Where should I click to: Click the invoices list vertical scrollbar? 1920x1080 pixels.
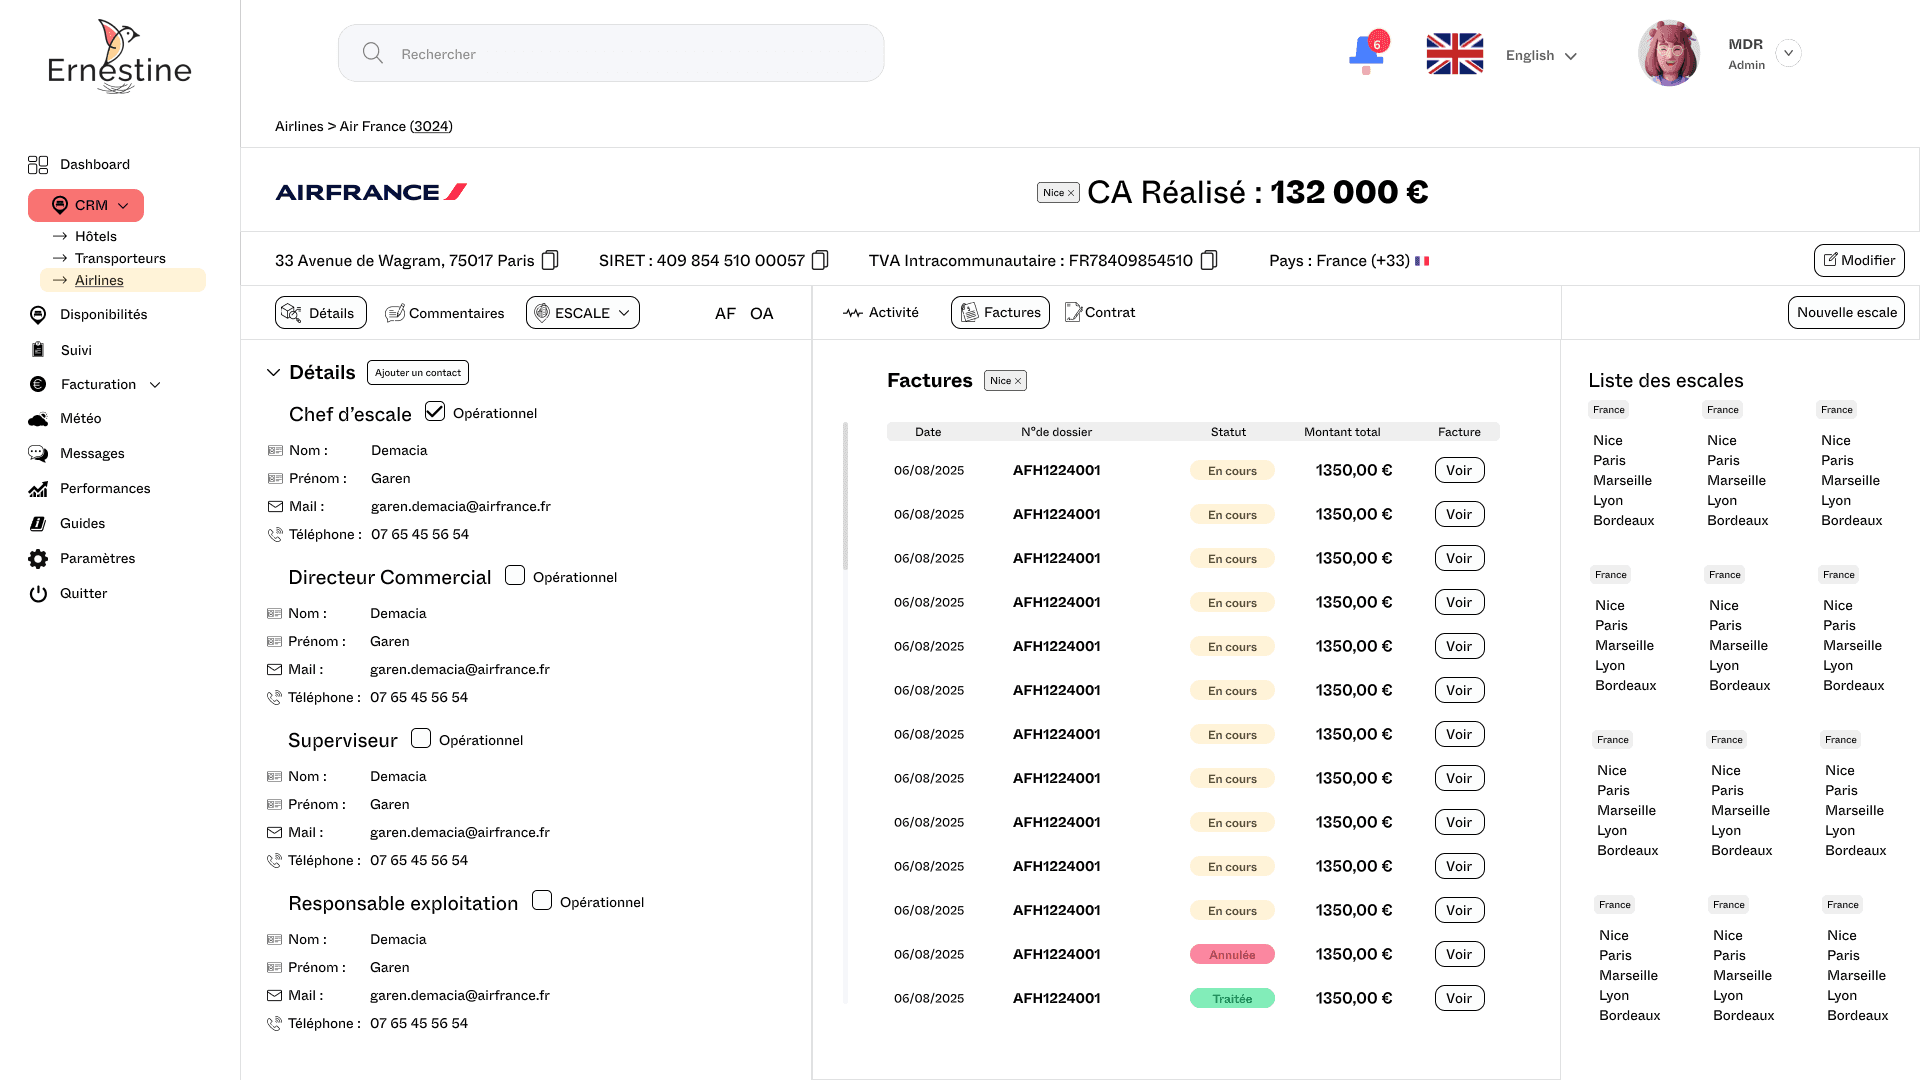coord(845,497)
